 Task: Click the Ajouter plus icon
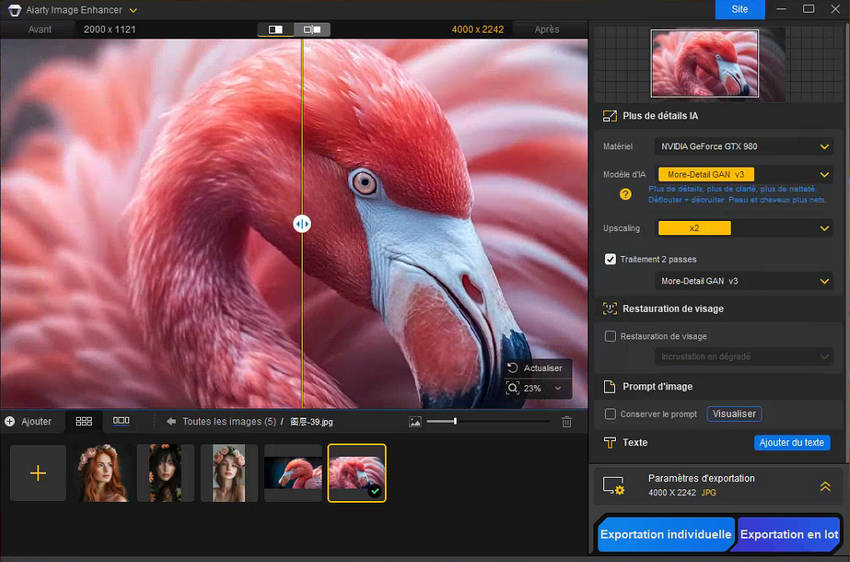(x=10, y=421)
